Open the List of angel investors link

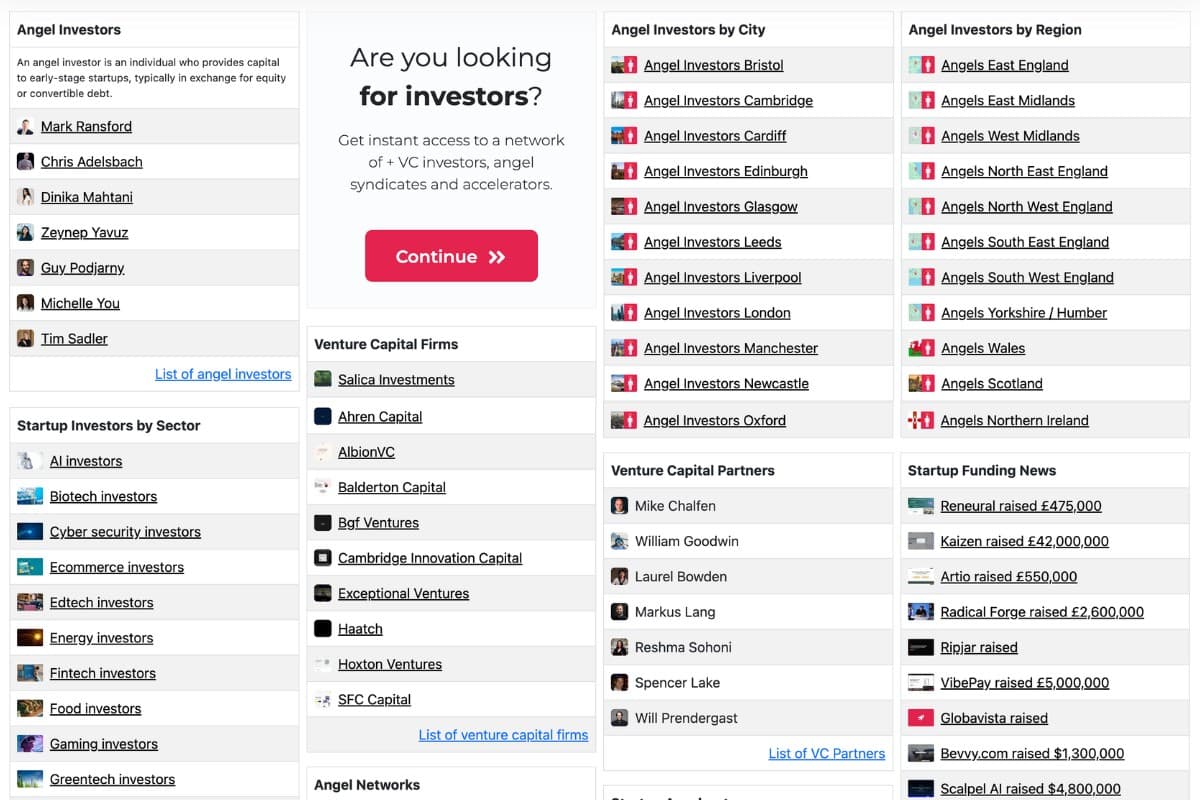pyautogui.click(x=223, y=374)
